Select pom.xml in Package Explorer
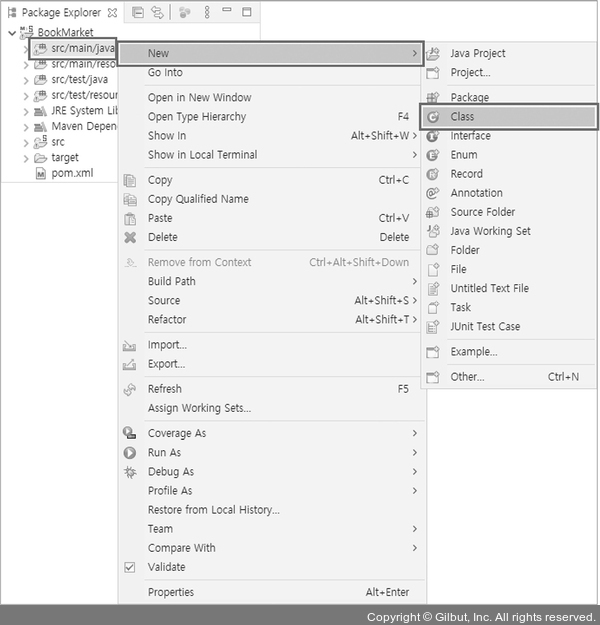 point(72,173)
